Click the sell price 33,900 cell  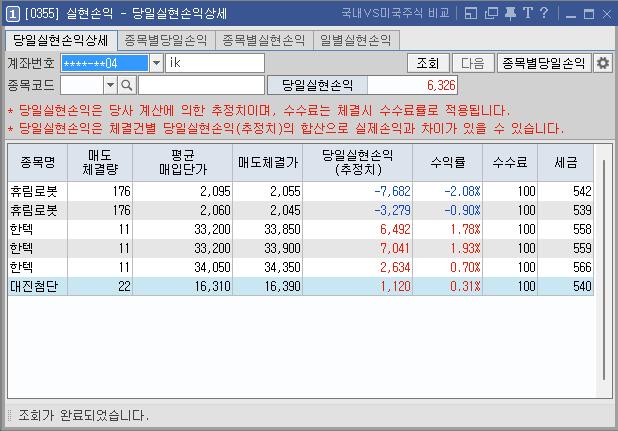tap(268, 248)
